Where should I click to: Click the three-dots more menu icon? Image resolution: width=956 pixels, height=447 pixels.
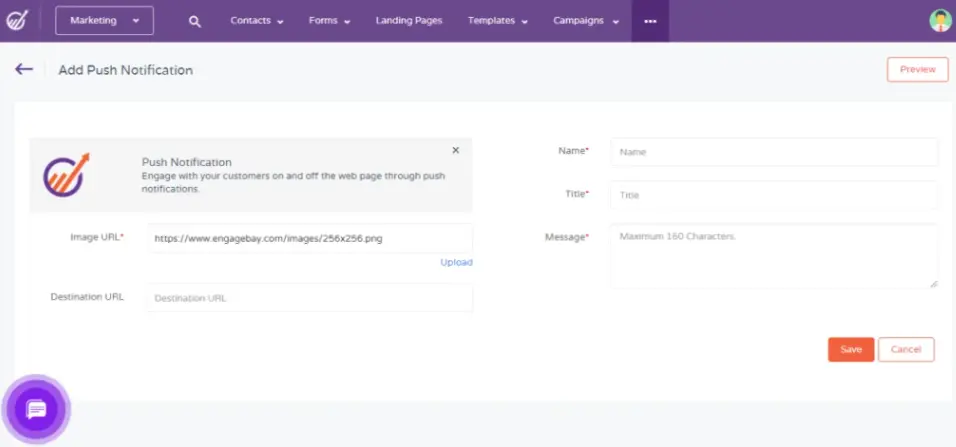coord(650,21)
